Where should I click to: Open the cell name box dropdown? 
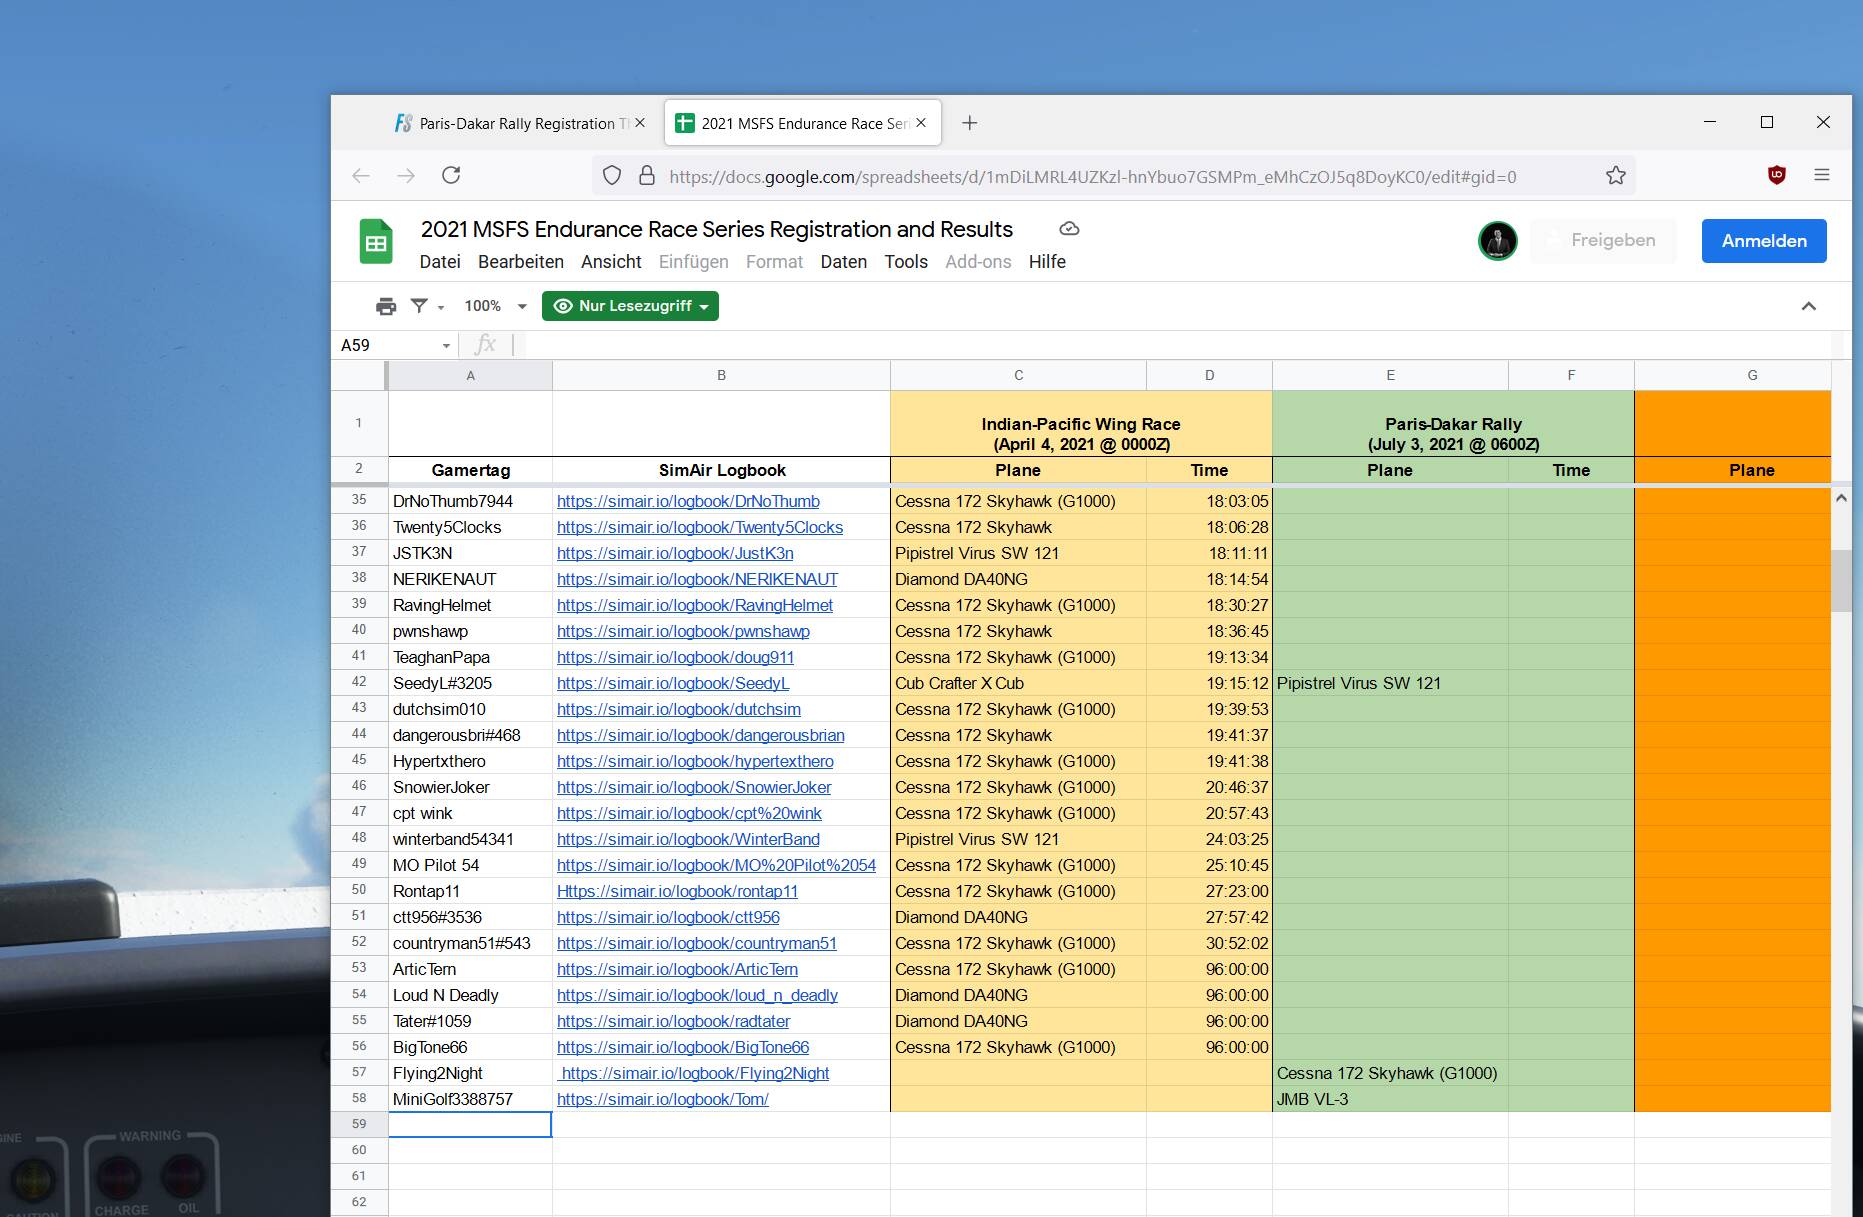click(446, 346)
